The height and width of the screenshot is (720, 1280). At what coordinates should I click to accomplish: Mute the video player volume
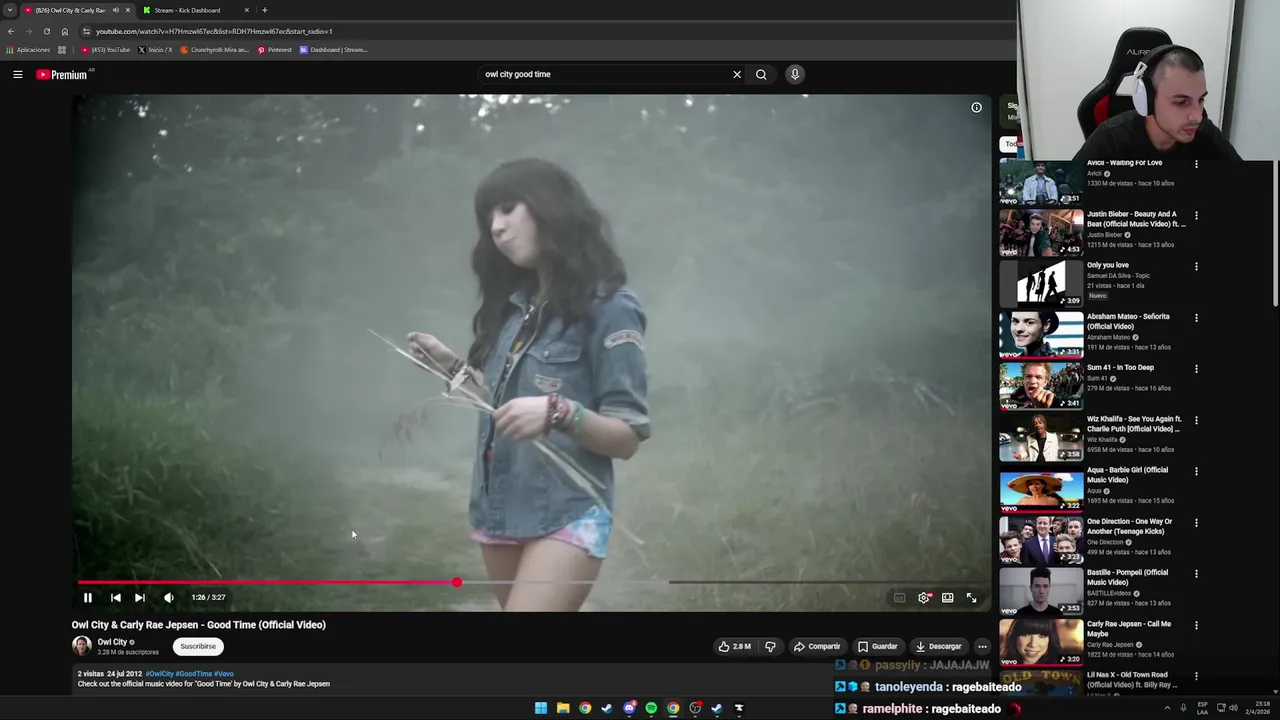coord(169,597)
